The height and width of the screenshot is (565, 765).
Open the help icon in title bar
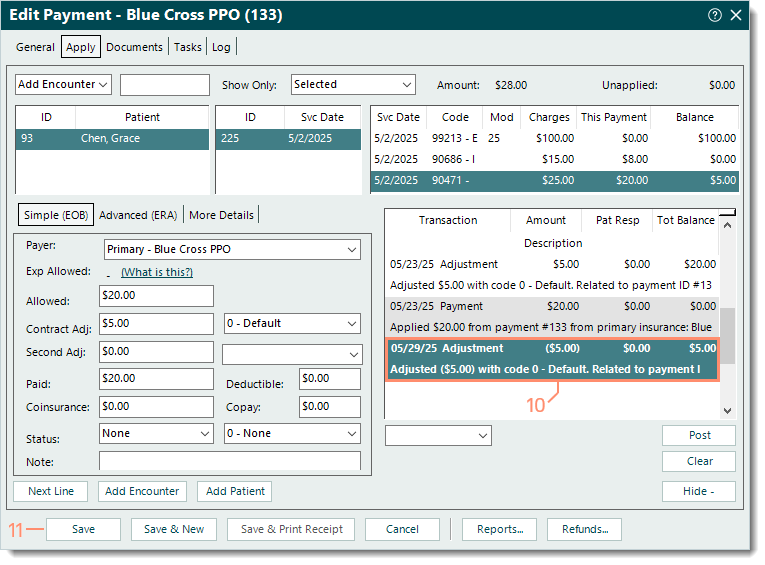714,15
